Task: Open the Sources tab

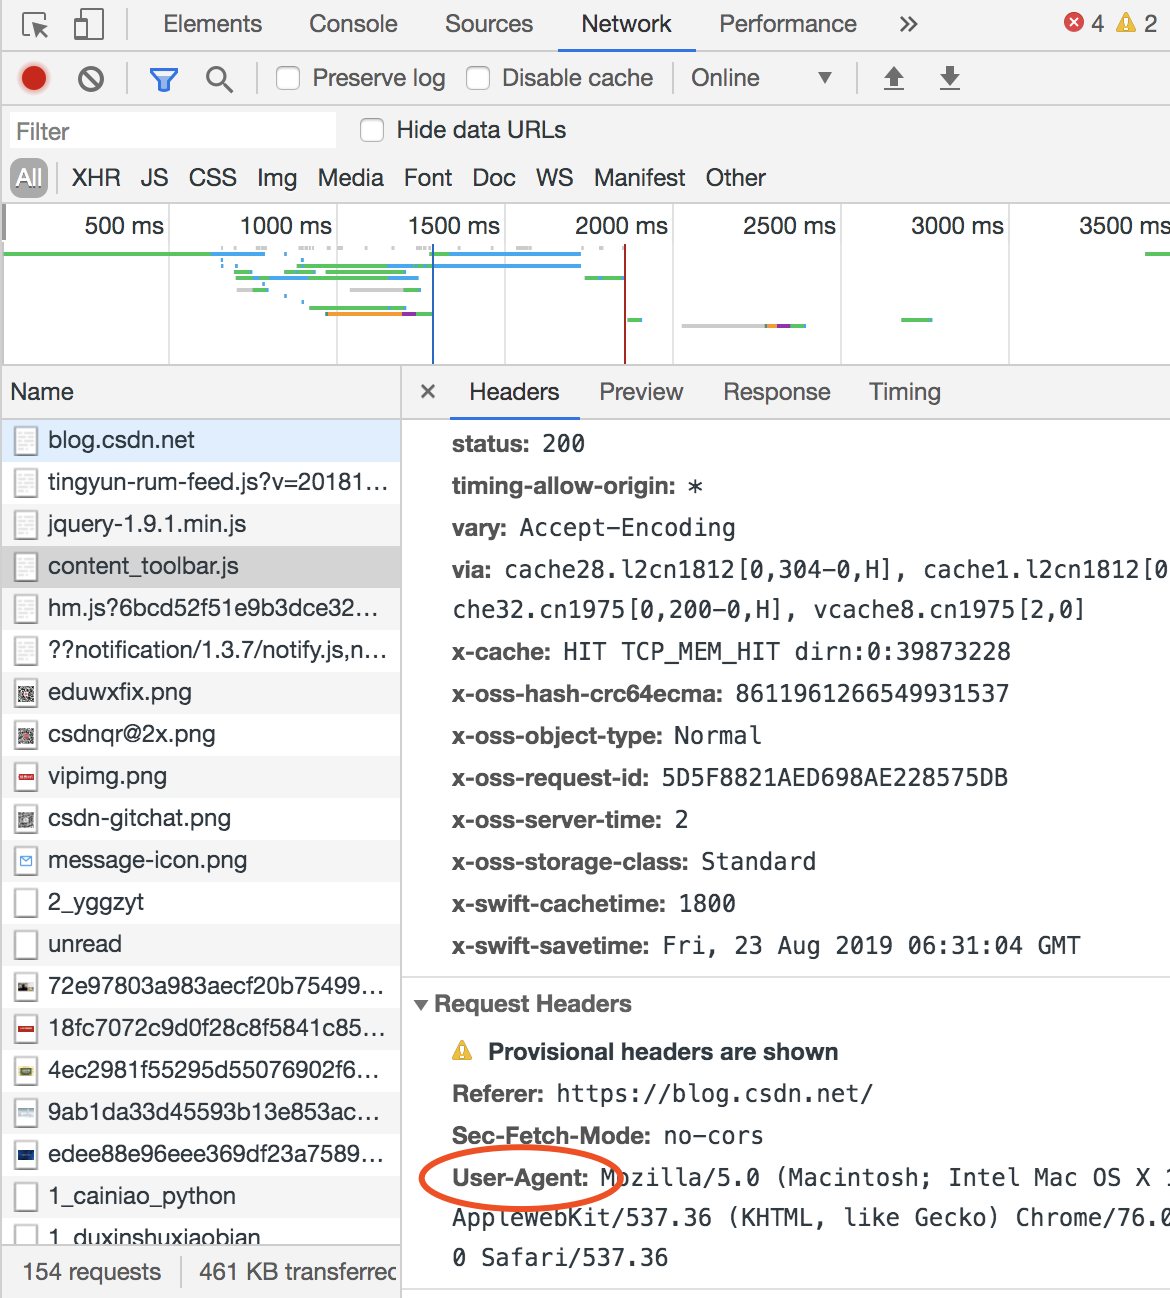Action: [489, 24]
